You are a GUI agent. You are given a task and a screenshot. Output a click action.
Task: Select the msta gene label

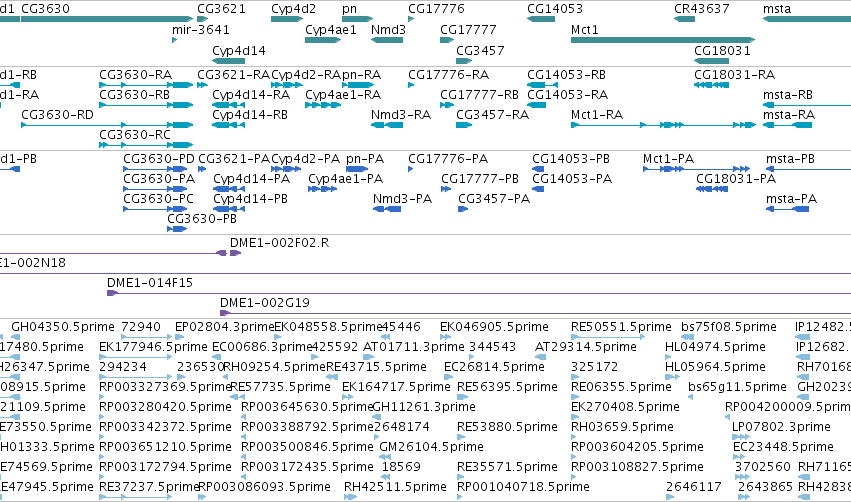[x=777, y=9]
